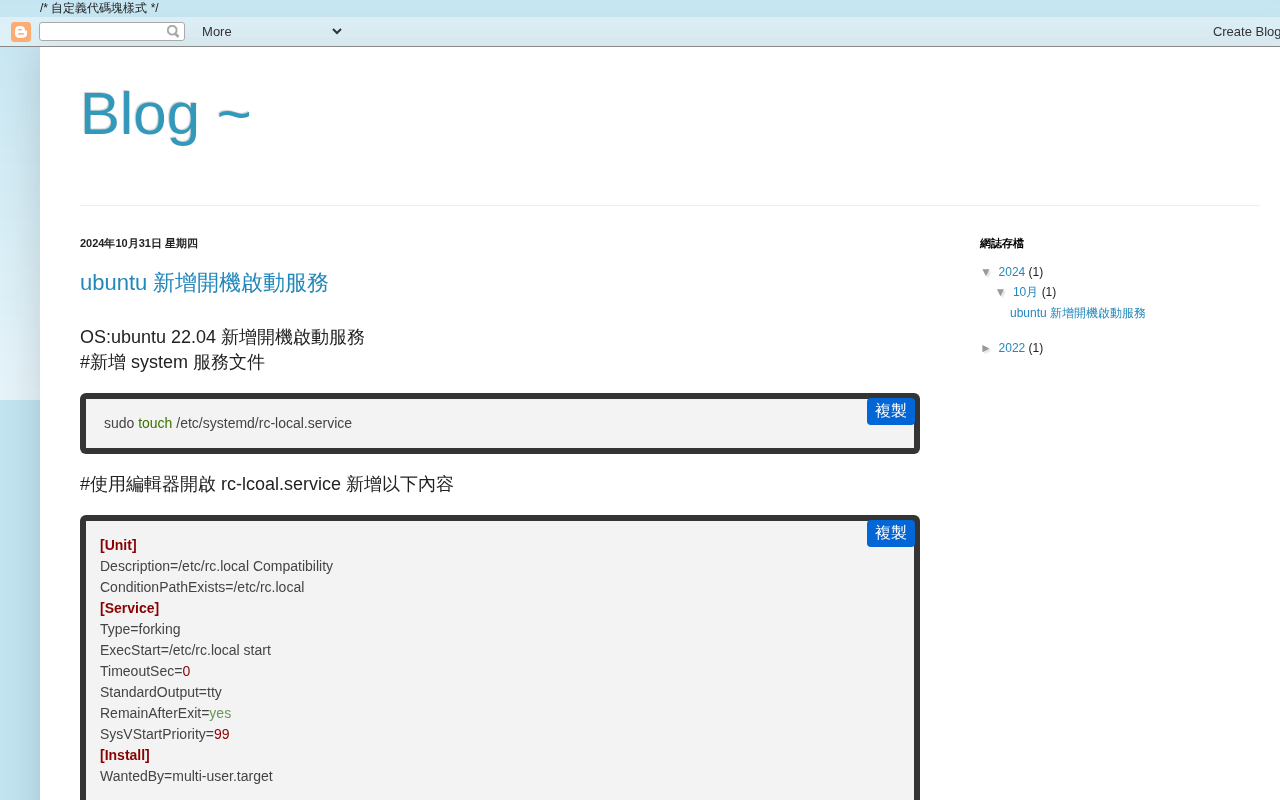
Task: Copy the sudo touch command code block
Action: click(891, 411)
